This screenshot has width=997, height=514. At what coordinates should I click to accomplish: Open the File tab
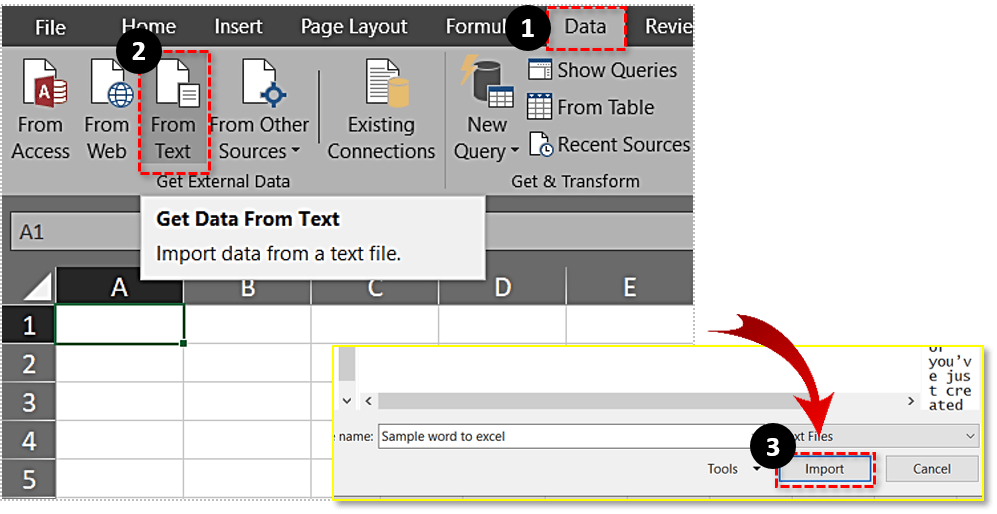[x=50, y=27]
